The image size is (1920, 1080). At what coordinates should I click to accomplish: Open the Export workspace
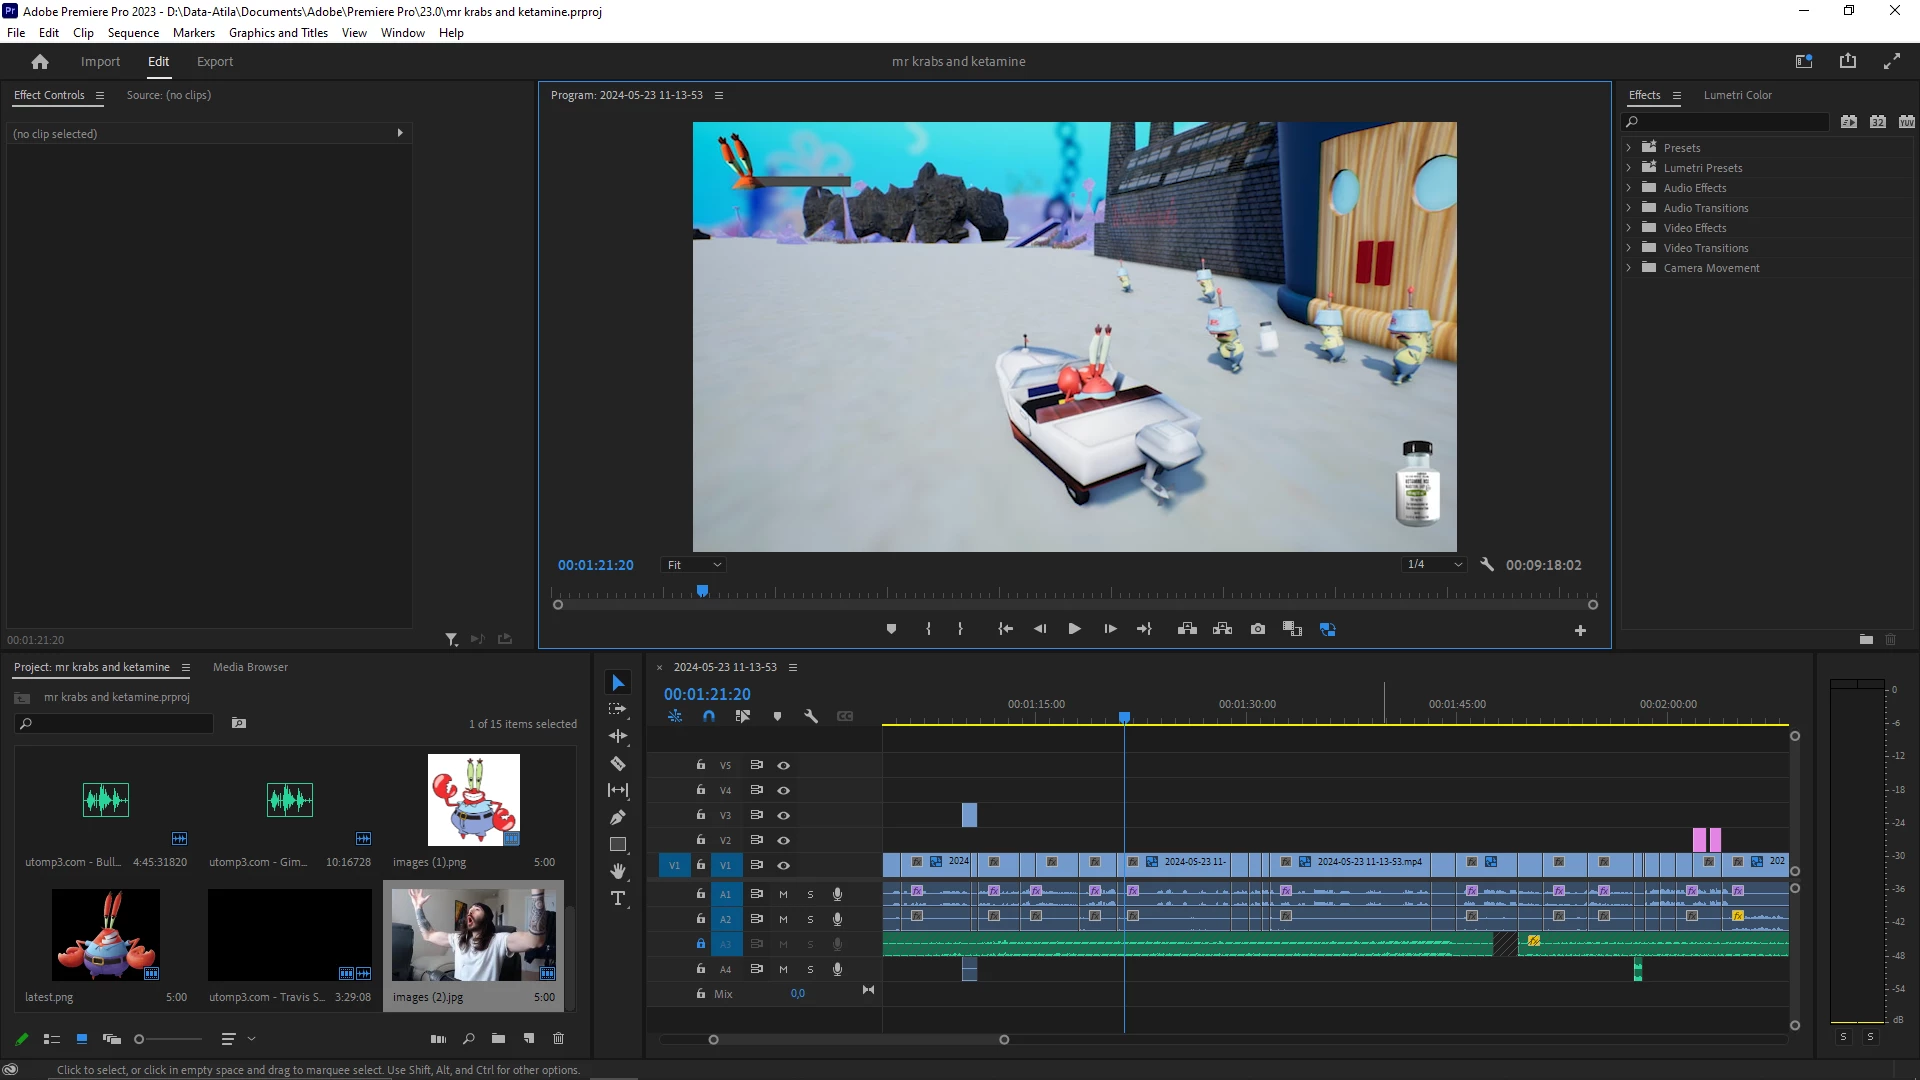[x=215, y=62]
